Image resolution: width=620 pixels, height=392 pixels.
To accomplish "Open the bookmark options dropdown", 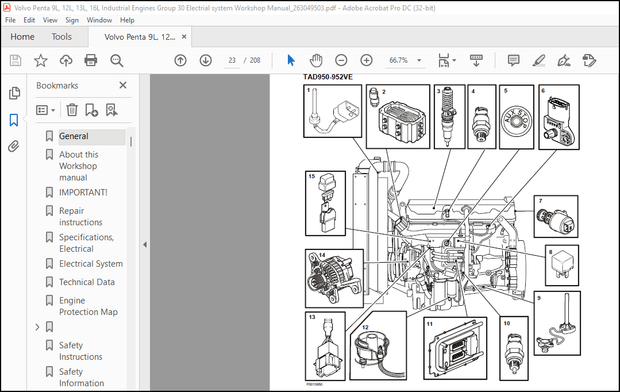I will point(45,110).
